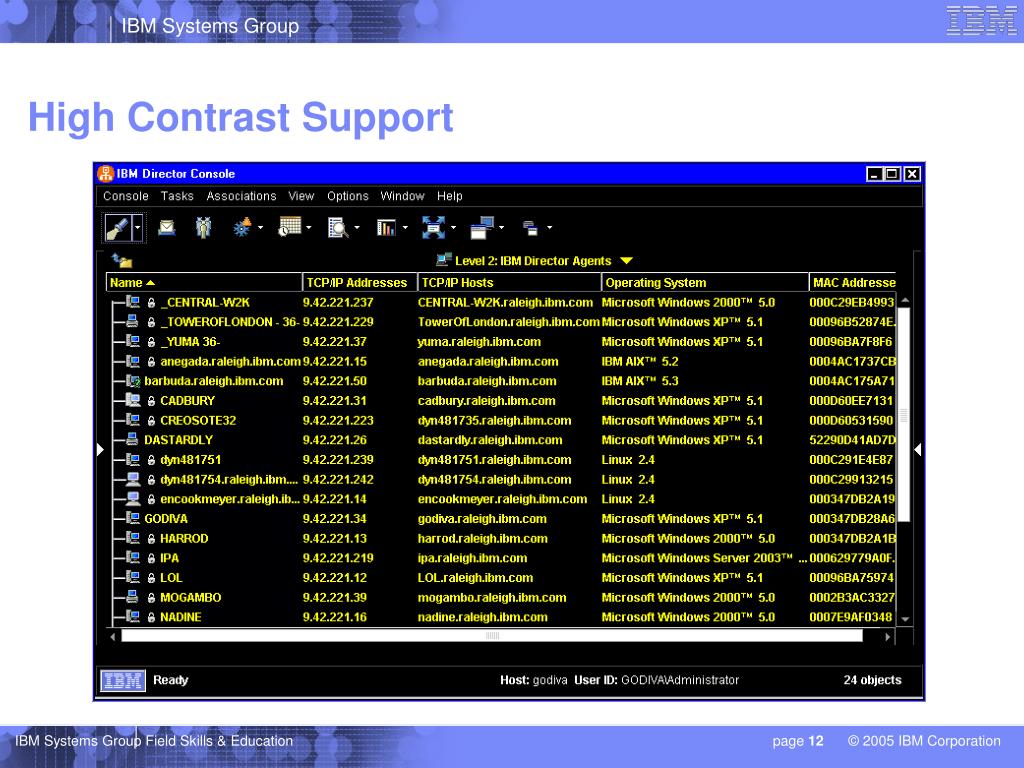Expand the right pane with the white arrow
The width and height of the screenshot is (1024, 768).
pyautogui.click(x=918, y=449)
